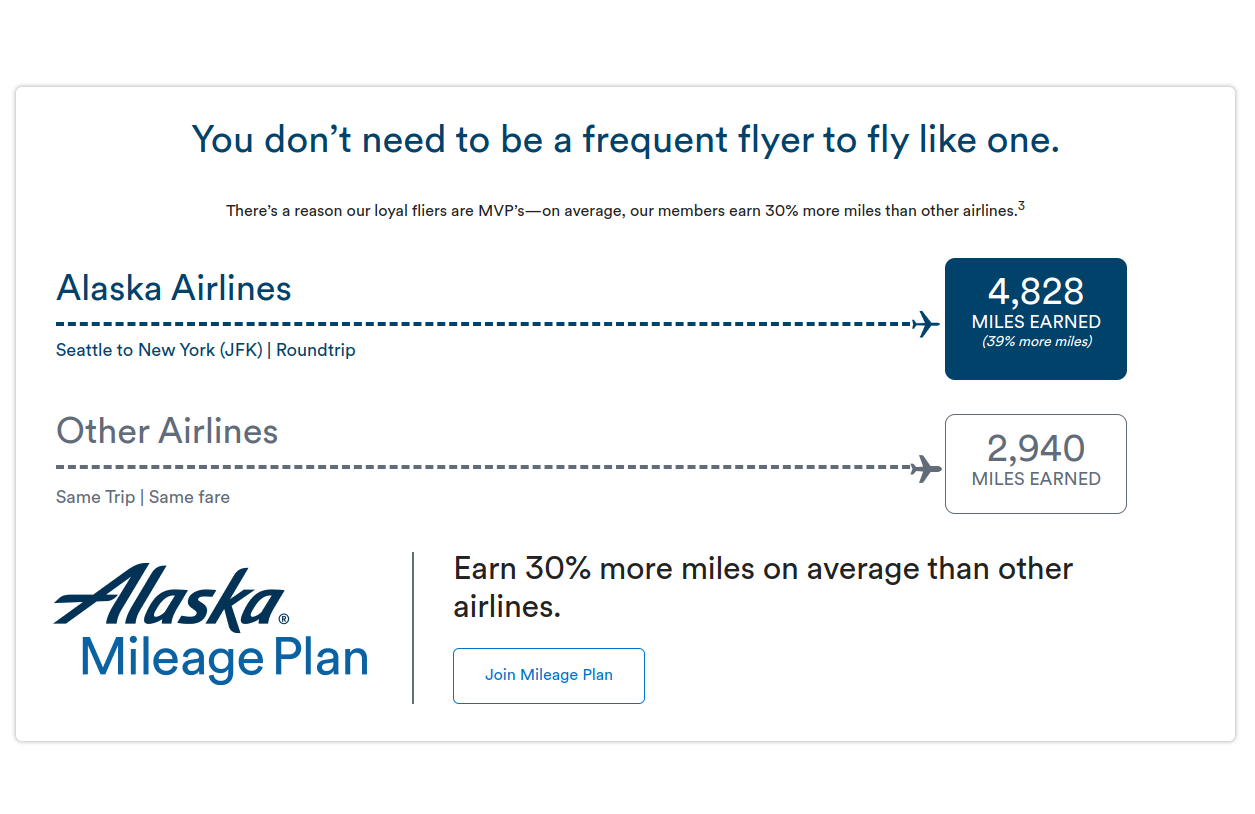
Task: Click the Join Mileage Plan button
Action: pyautogui.click(x=548, y=675)
